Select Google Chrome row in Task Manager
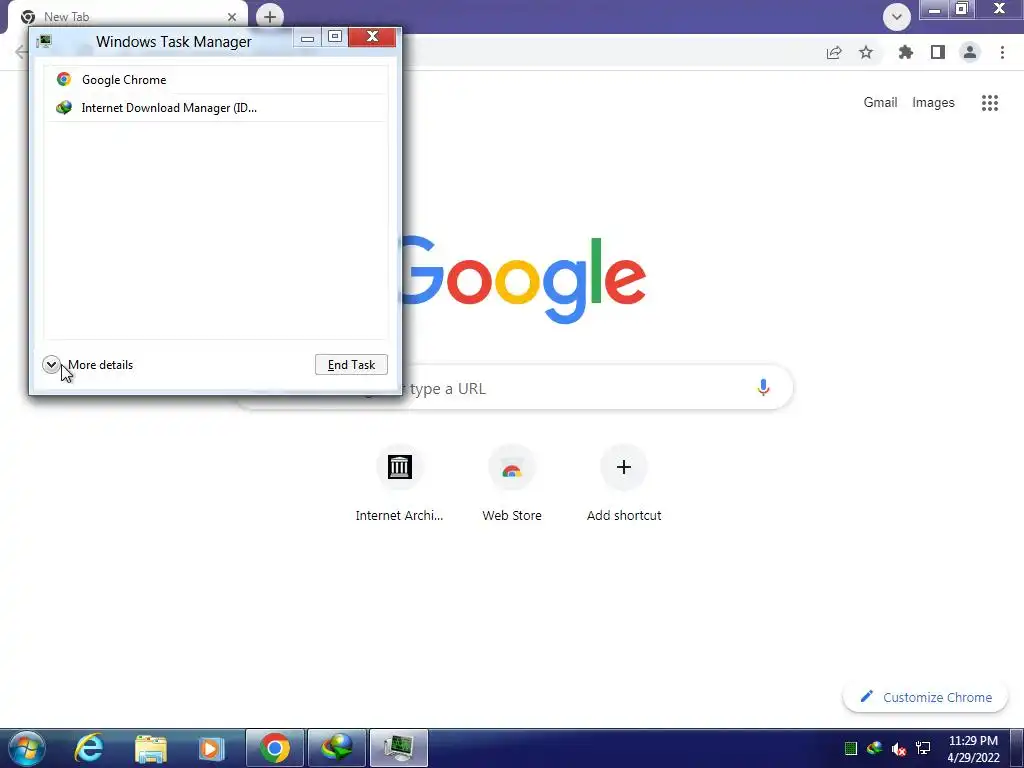 [217, 80]
